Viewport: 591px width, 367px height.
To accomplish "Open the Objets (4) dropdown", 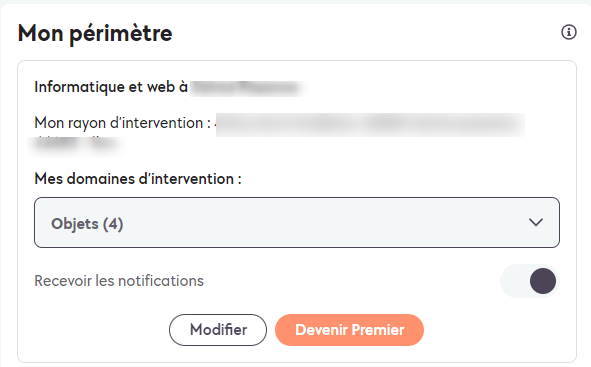I will pyautogui.click(x=297, y=222).
